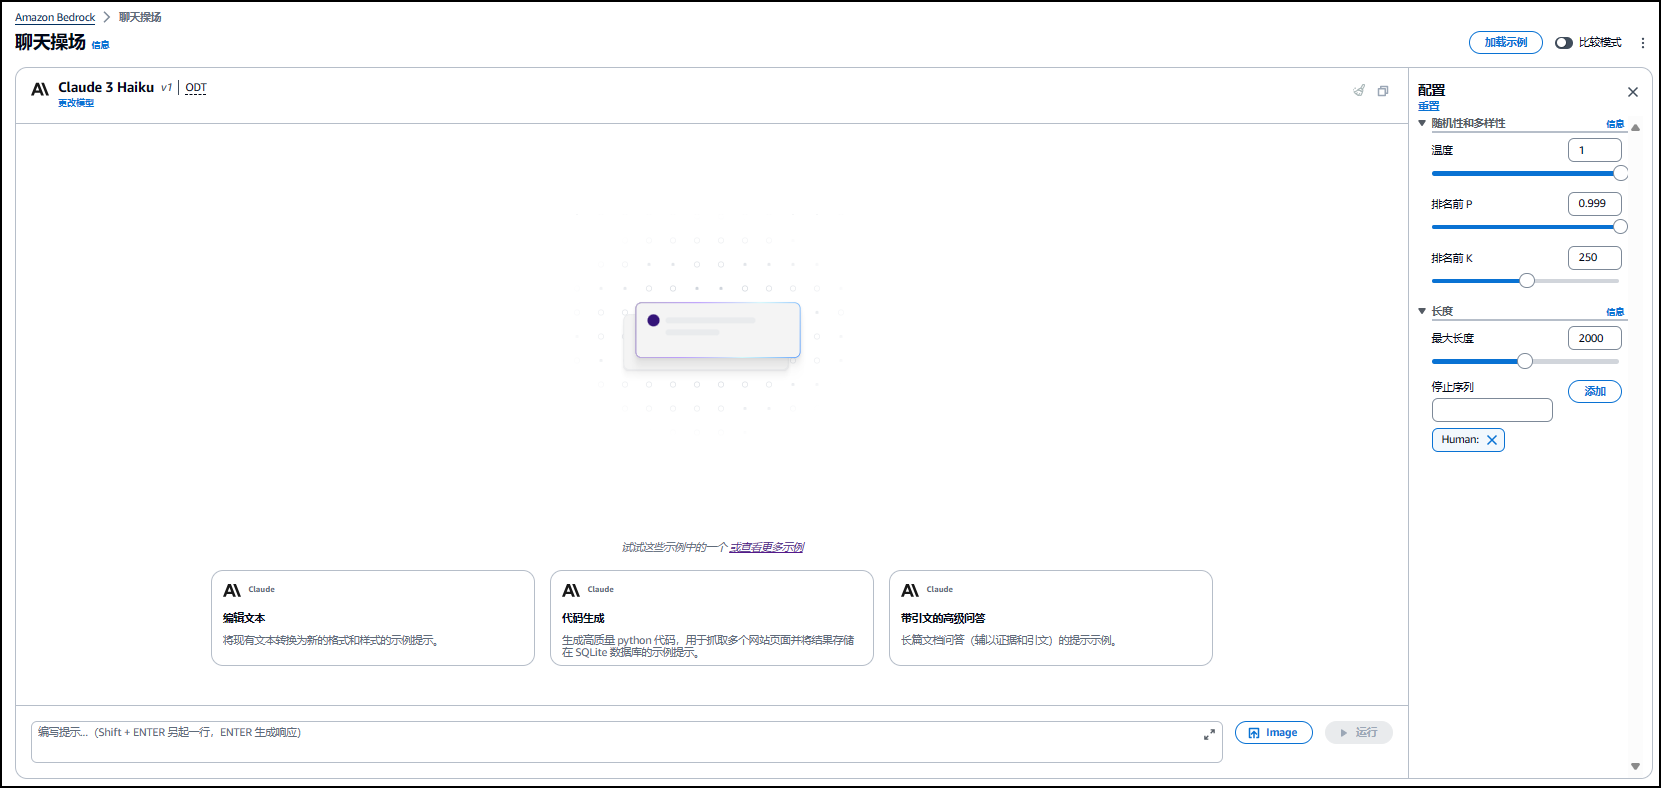1661x788 pixels.
Task: Click the Anthropic logo beside Claude 3 Haiku
Action: pos(40,89)
